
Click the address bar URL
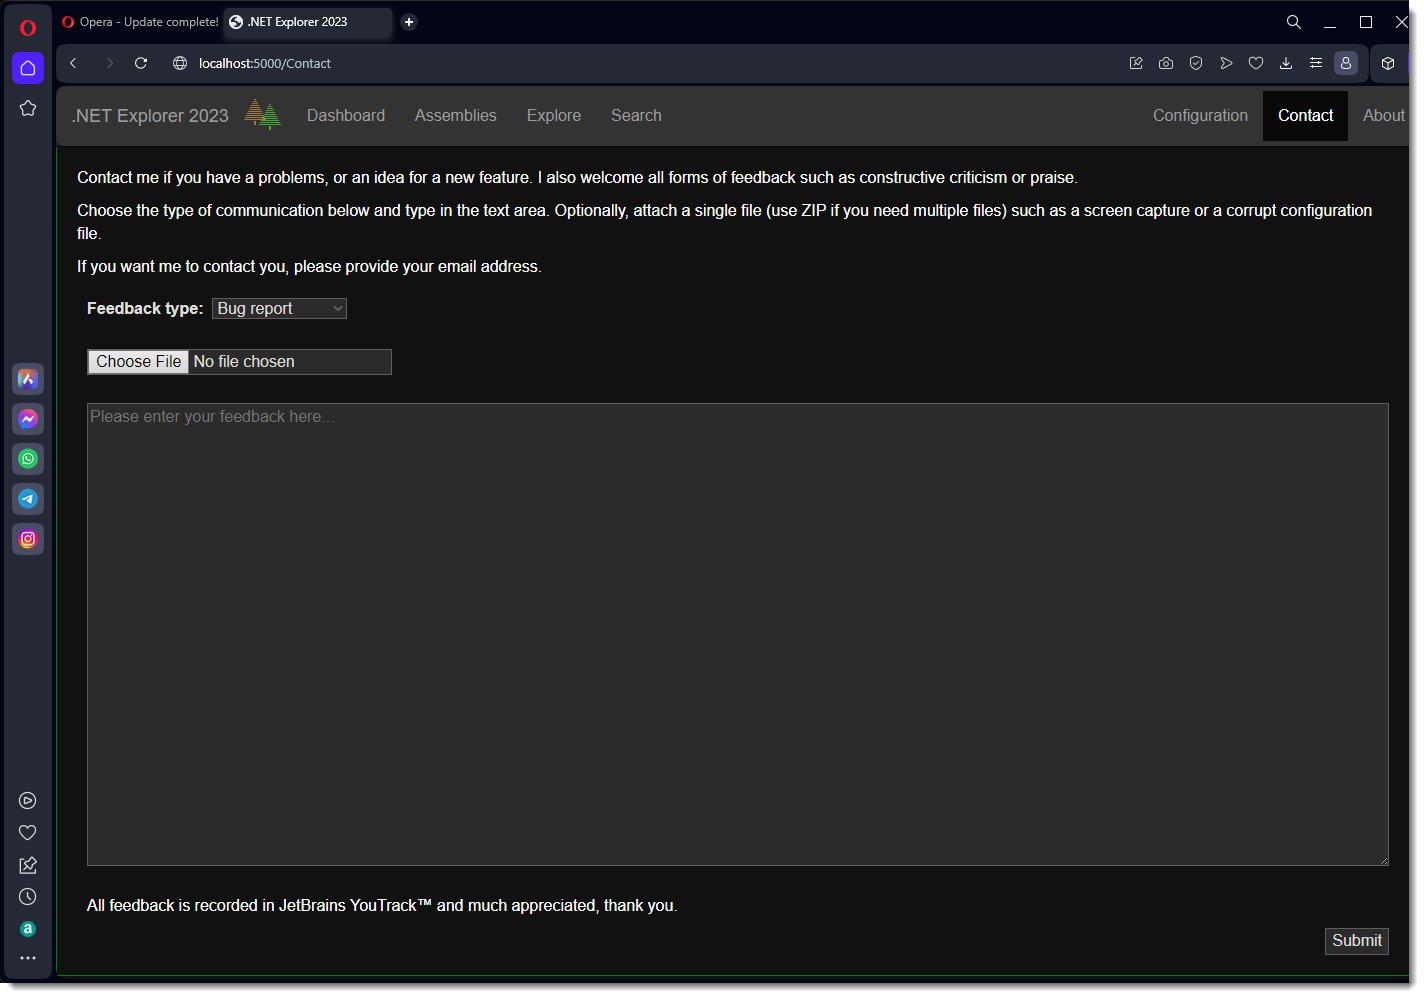tap(265, 63)
